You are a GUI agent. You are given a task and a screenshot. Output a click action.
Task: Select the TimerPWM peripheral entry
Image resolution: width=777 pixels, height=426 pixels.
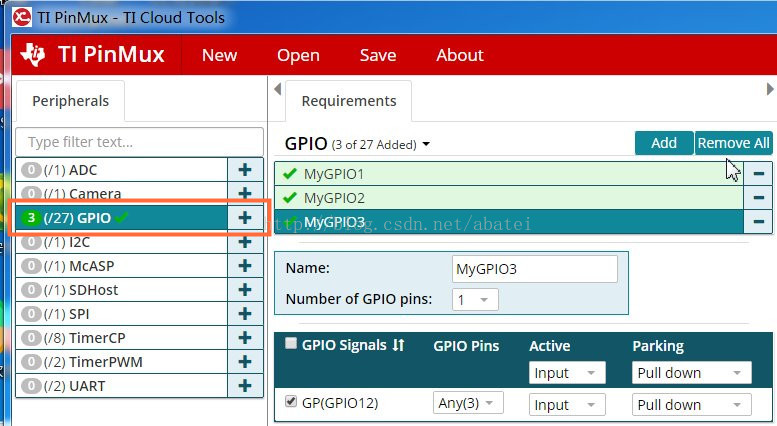pyautogui.click(x=121, y=362)
